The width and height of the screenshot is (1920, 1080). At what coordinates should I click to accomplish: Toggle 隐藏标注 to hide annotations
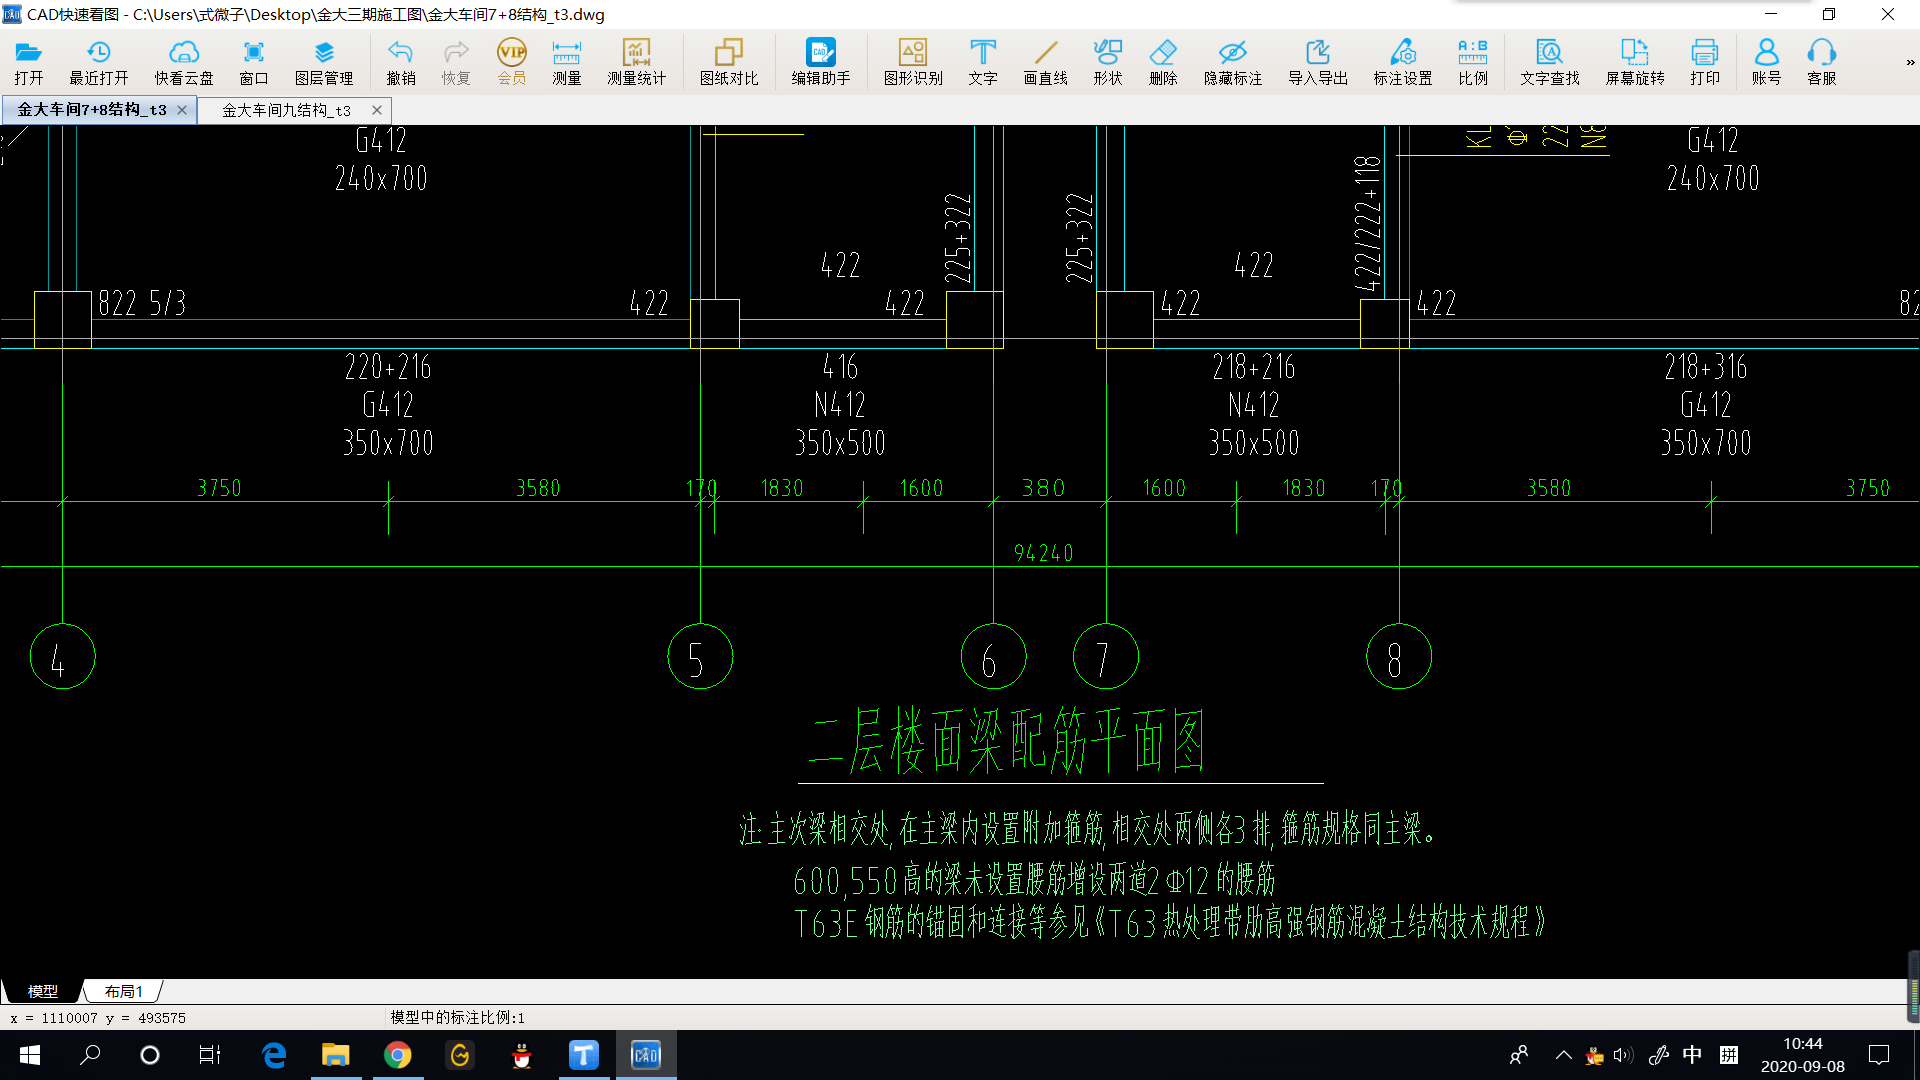(x=1233, y=60)
